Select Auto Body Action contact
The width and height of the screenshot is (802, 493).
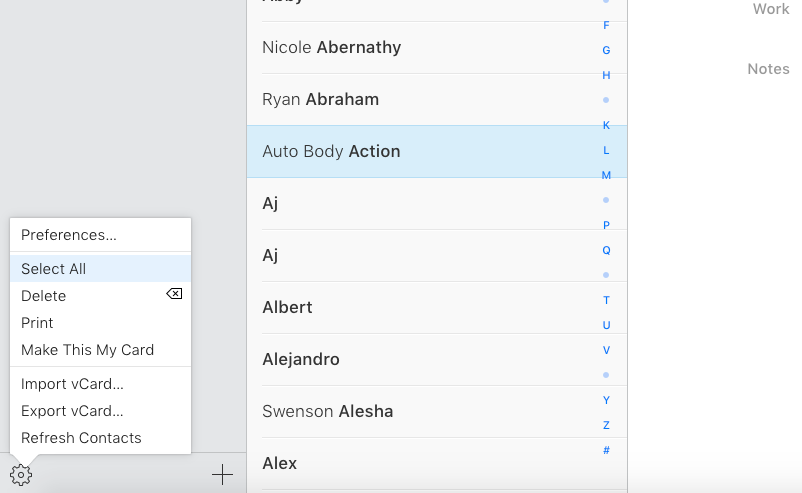[331, 151]
